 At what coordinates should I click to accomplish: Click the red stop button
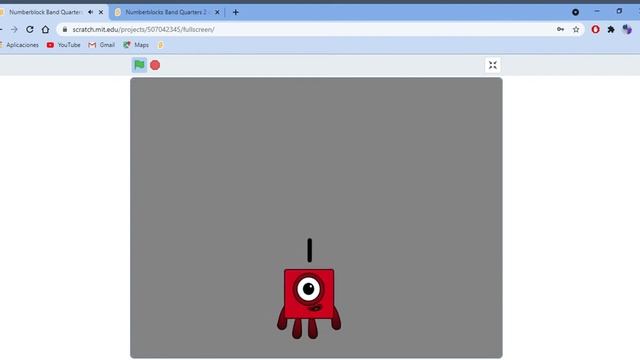pyautogui.click(x=155, y=65)
